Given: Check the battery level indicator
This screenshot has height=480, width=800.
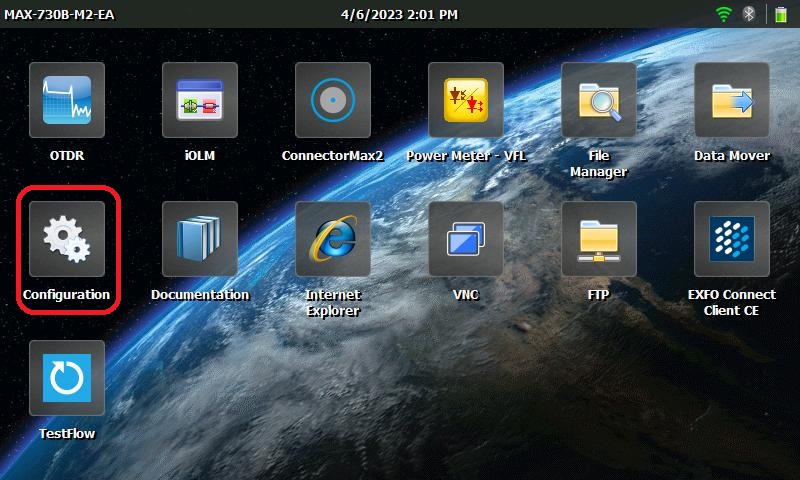Looking at the screenshot, I should coord(780,14).
